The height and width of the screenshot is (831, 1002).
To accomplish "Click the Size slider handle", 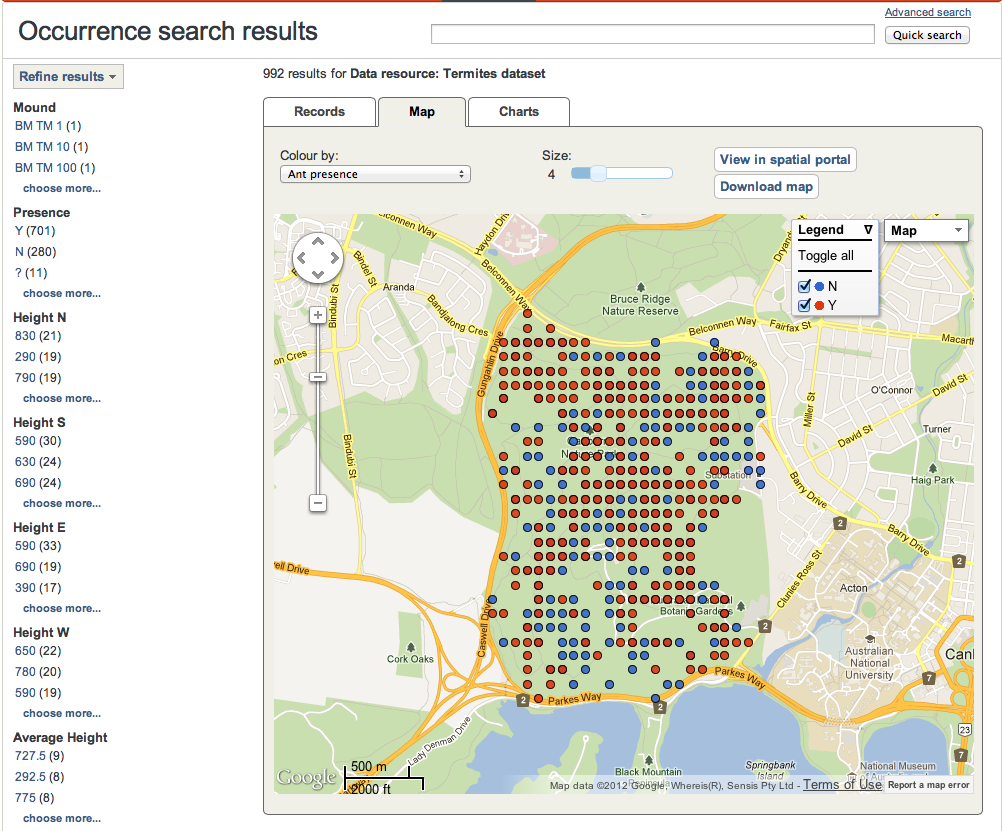I will coord(597,173).
